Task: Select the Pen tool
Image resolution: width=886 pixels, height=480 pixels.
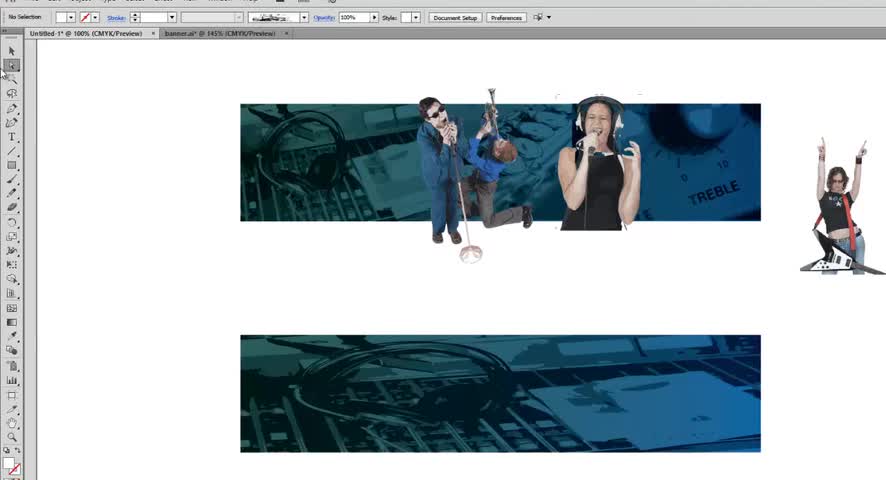Action: tap(12, 109)
